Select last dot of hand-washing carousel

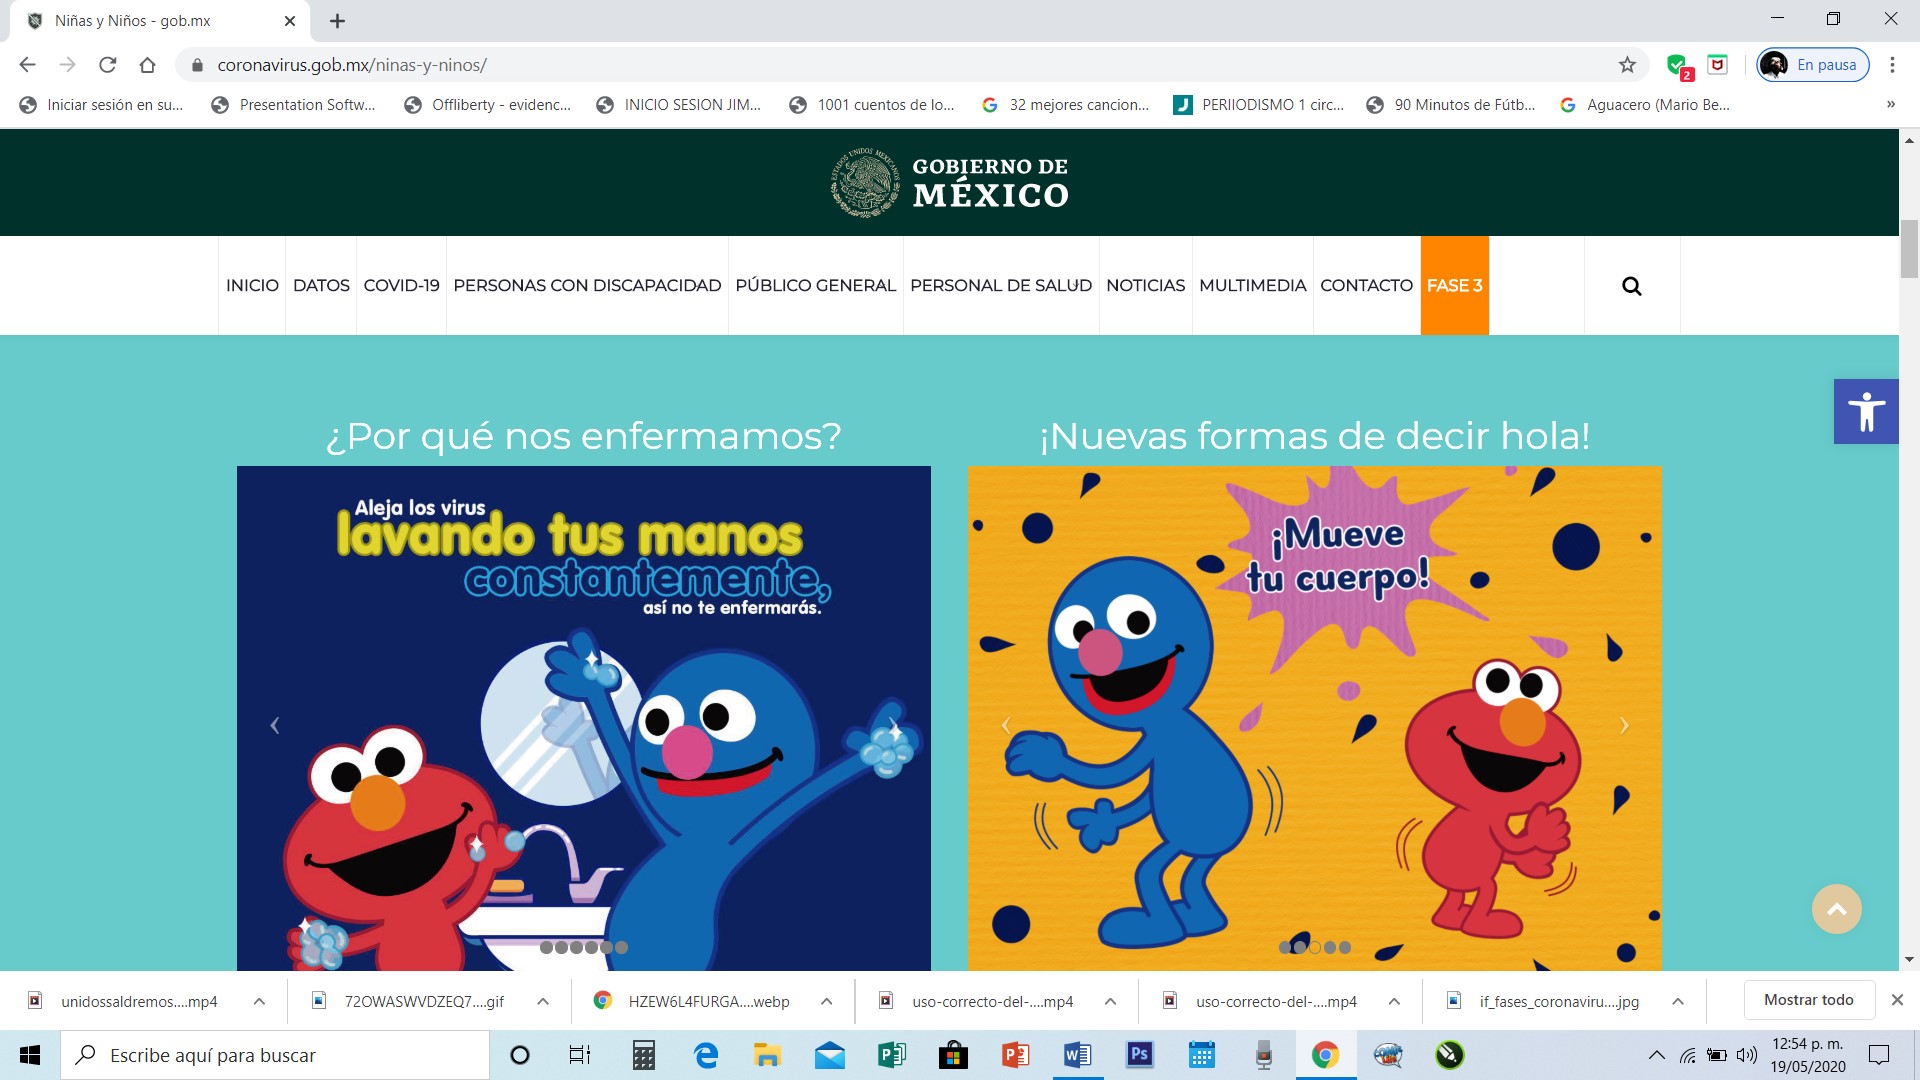click(x=621, y=947)
